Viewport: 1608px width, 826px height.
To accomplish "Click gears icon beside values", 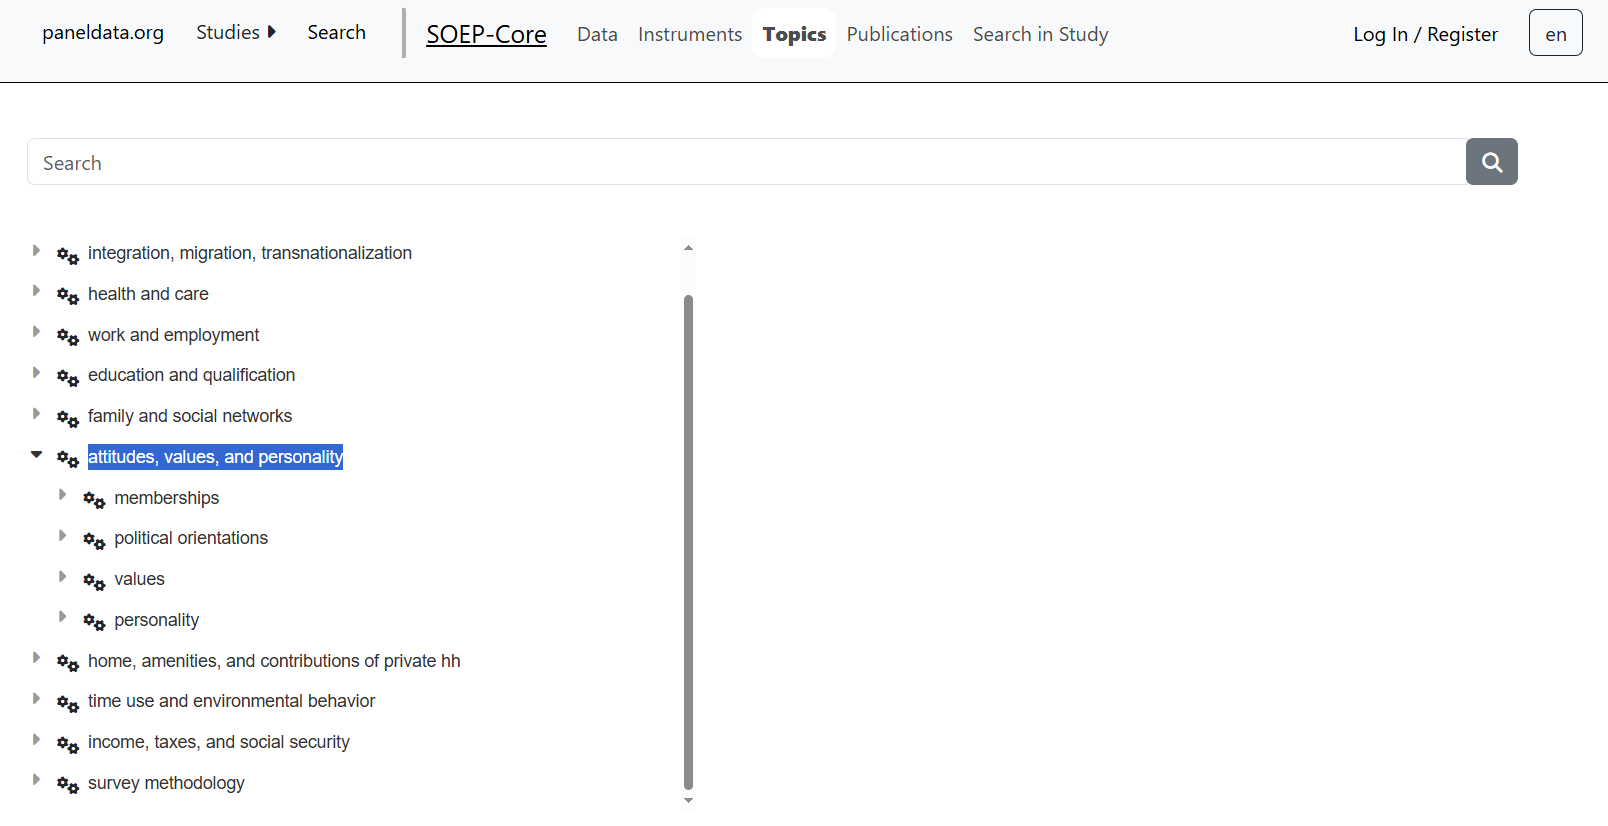I will [94, 582].
